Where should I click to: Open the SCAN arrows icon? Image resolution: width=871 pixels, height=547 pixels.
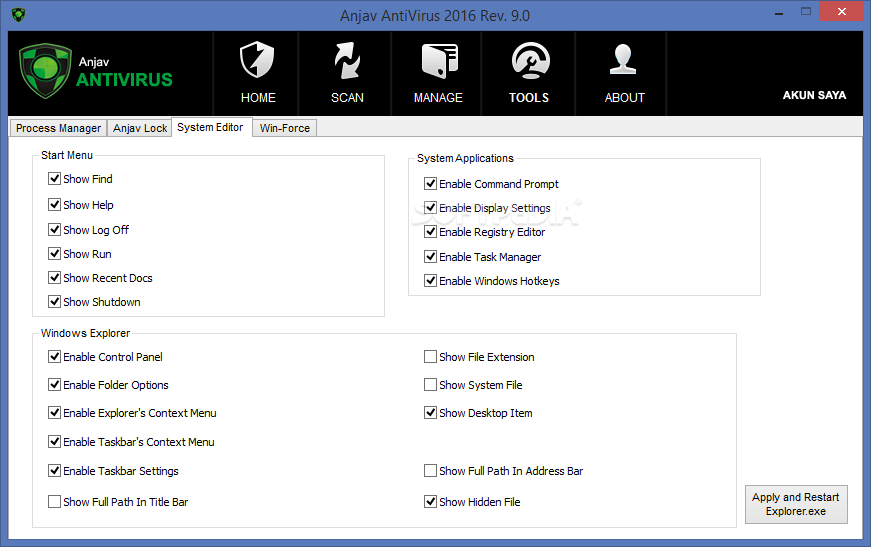click(347, 60)
